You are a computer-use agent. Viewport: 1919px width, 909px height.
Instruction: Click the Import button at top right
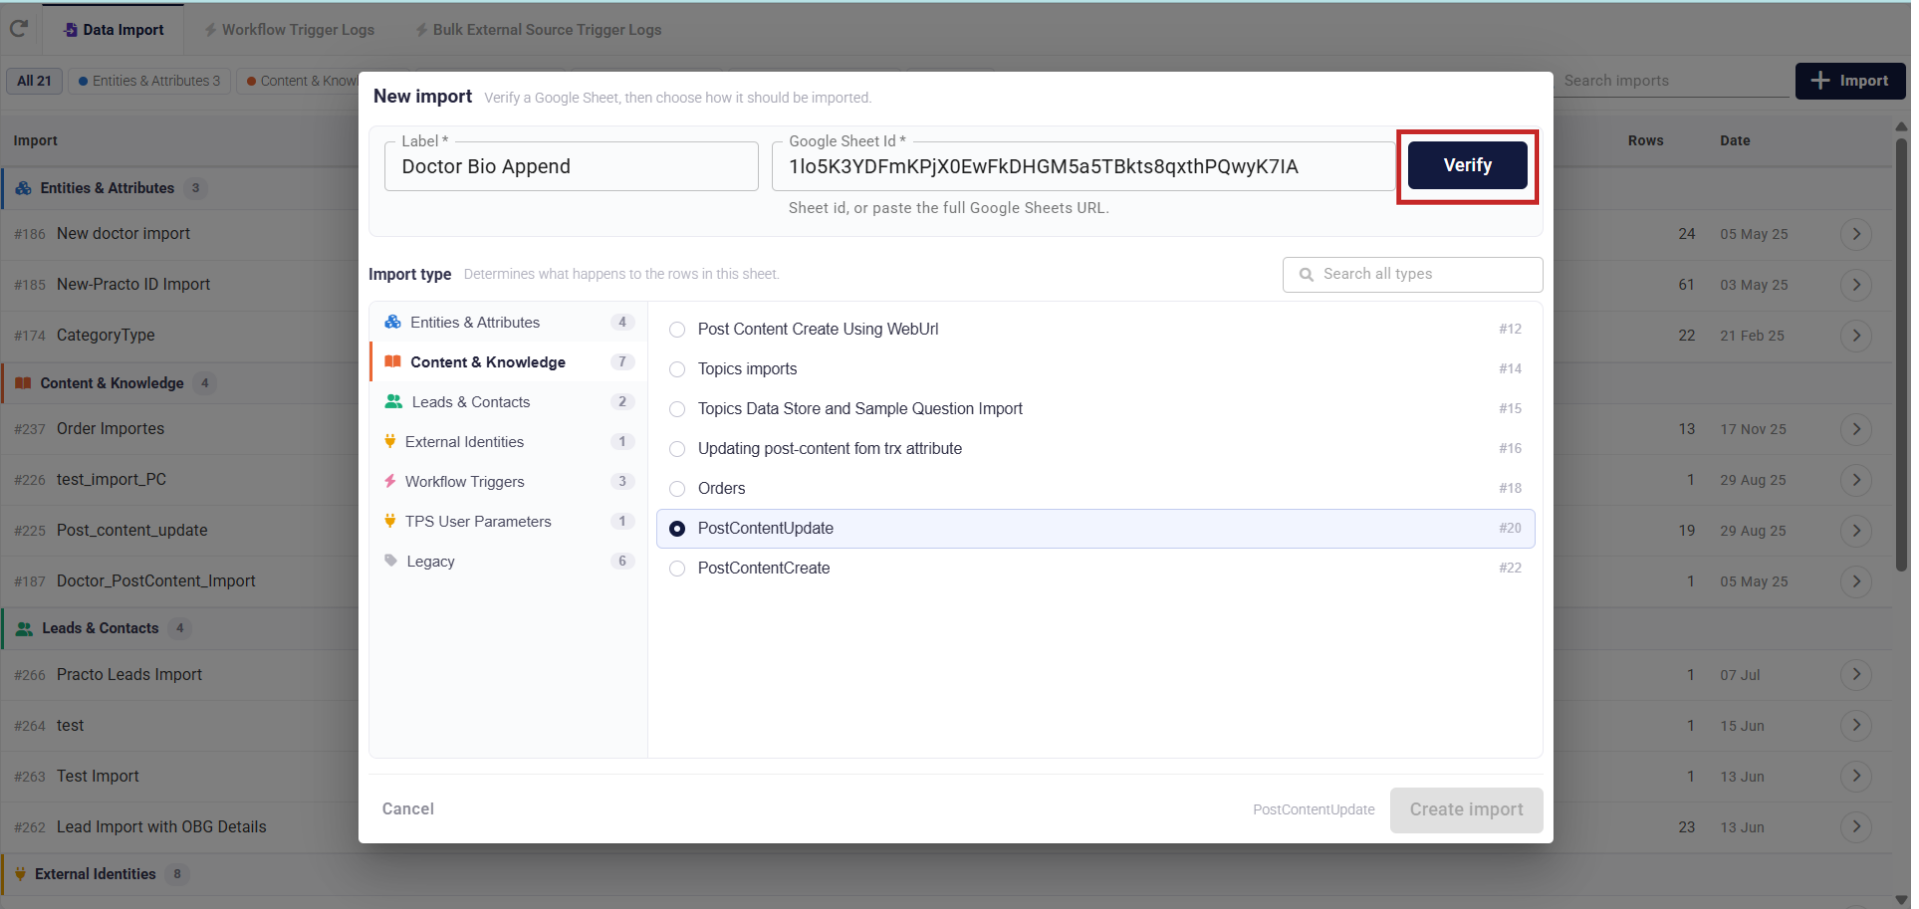pos(1849,81)
